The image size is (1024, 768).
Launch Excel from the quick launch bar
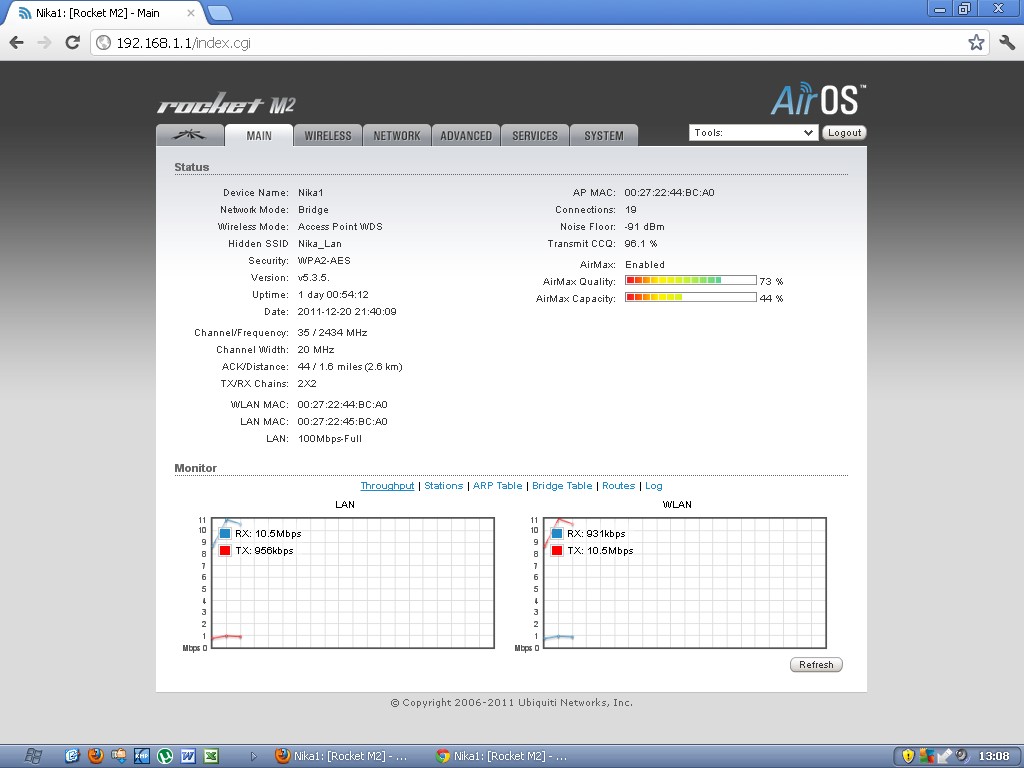[211, 756]
